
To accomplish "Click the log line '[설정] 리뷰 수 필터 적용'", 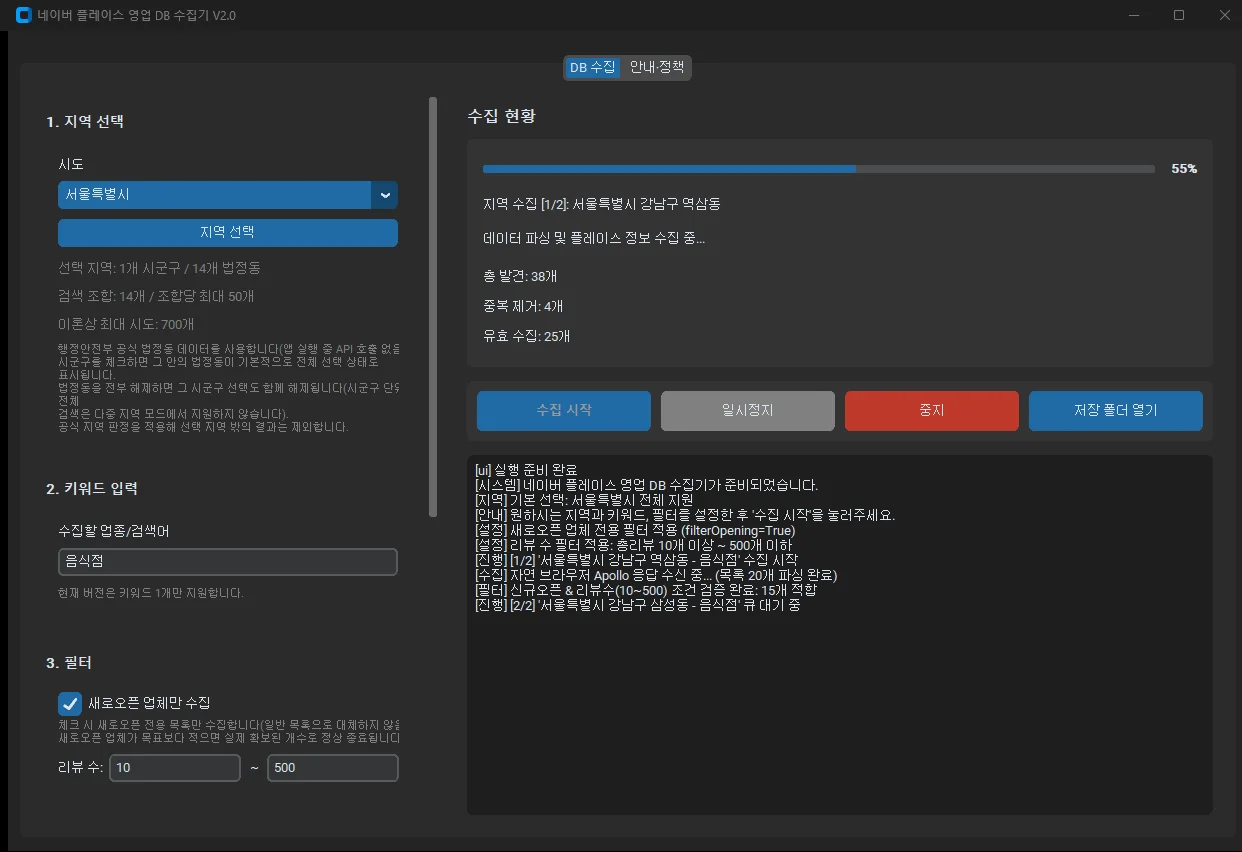I will [x=634, y=546].
